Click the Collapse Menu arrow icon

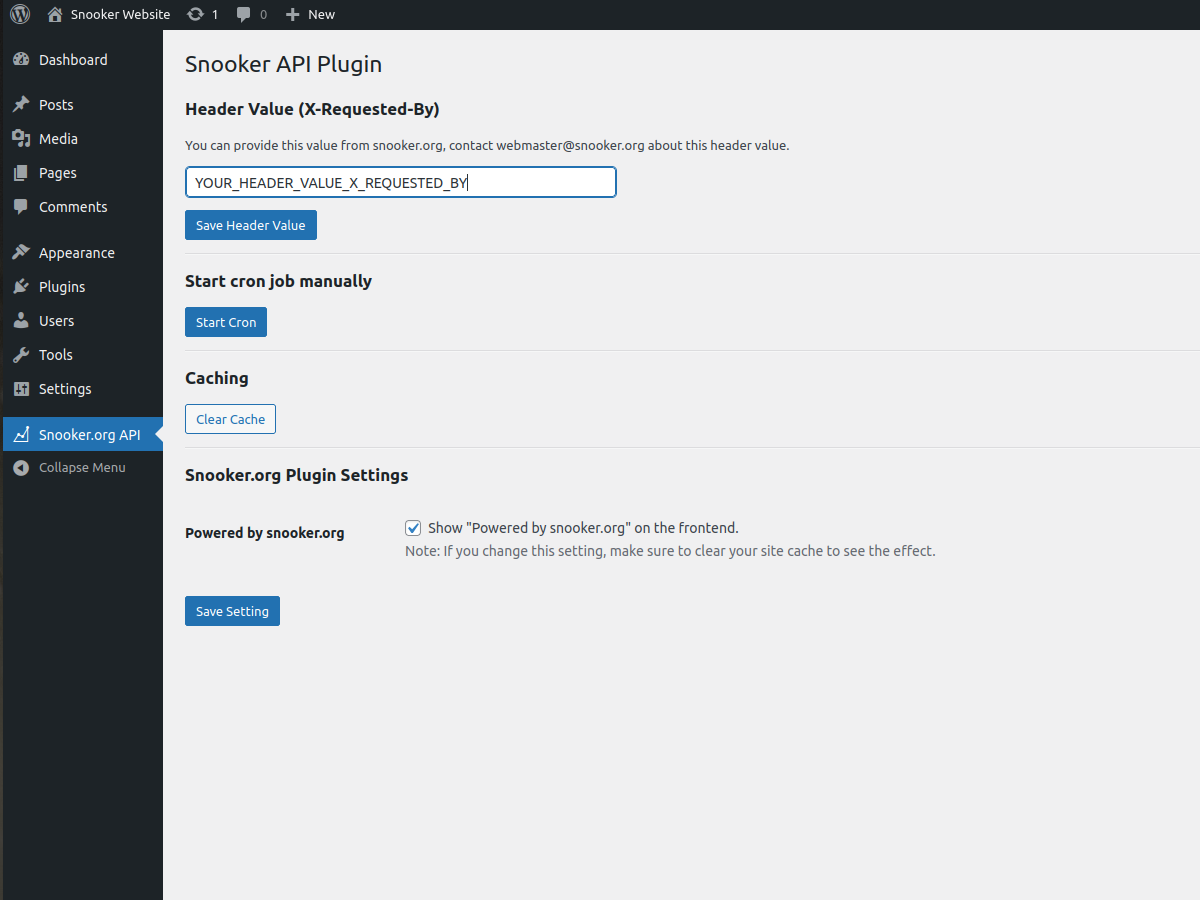point(21,468)
